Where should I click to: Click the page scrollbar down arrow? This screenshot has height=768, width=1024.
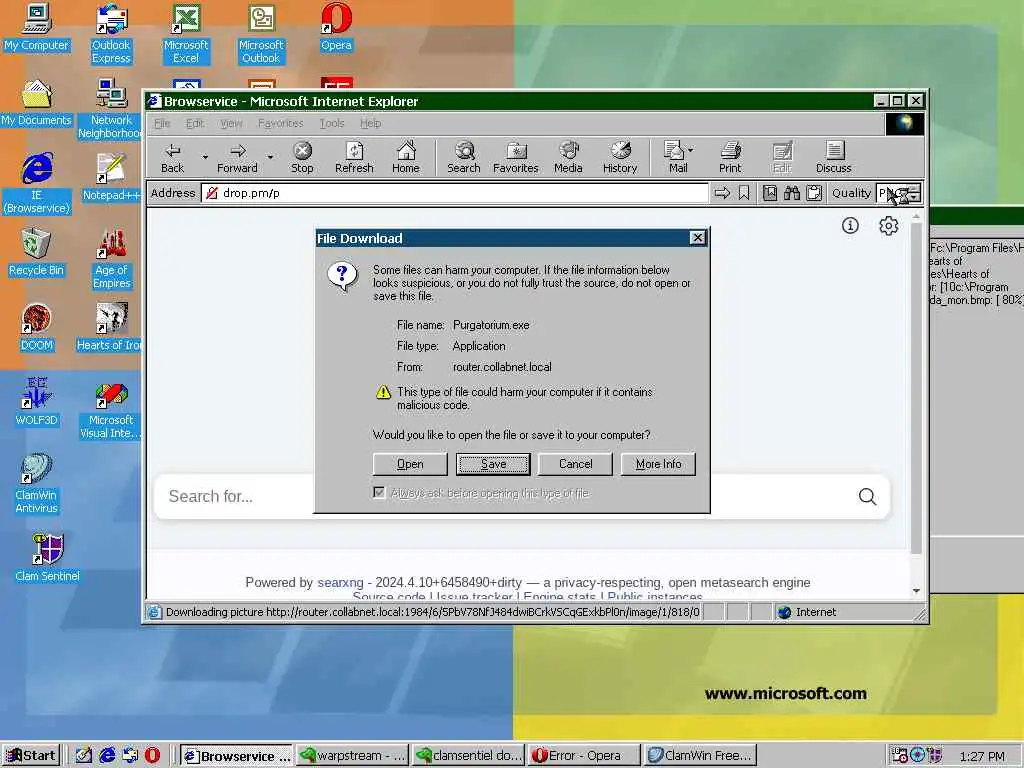point(916,591)
